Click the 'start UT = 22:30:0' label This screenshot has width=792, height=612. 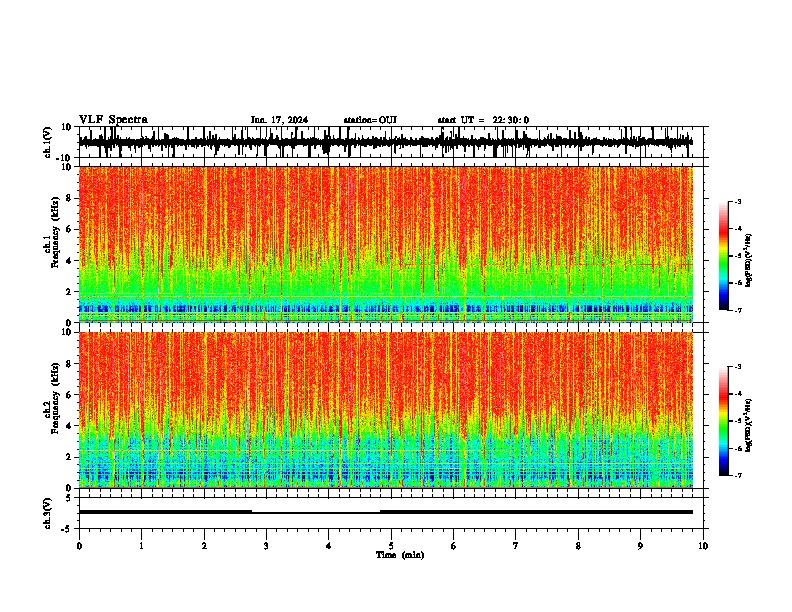point(483,120)
